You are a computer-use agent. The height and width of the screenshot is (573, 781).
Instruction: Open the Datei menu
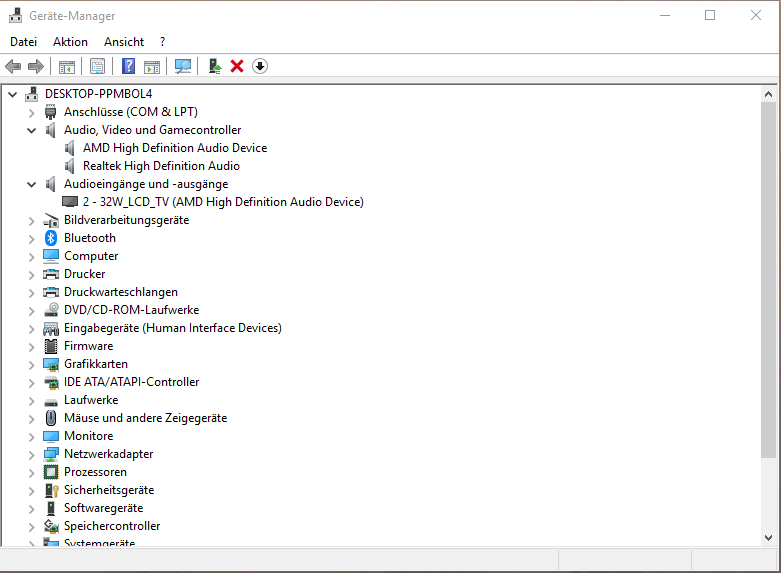point(23,42)
